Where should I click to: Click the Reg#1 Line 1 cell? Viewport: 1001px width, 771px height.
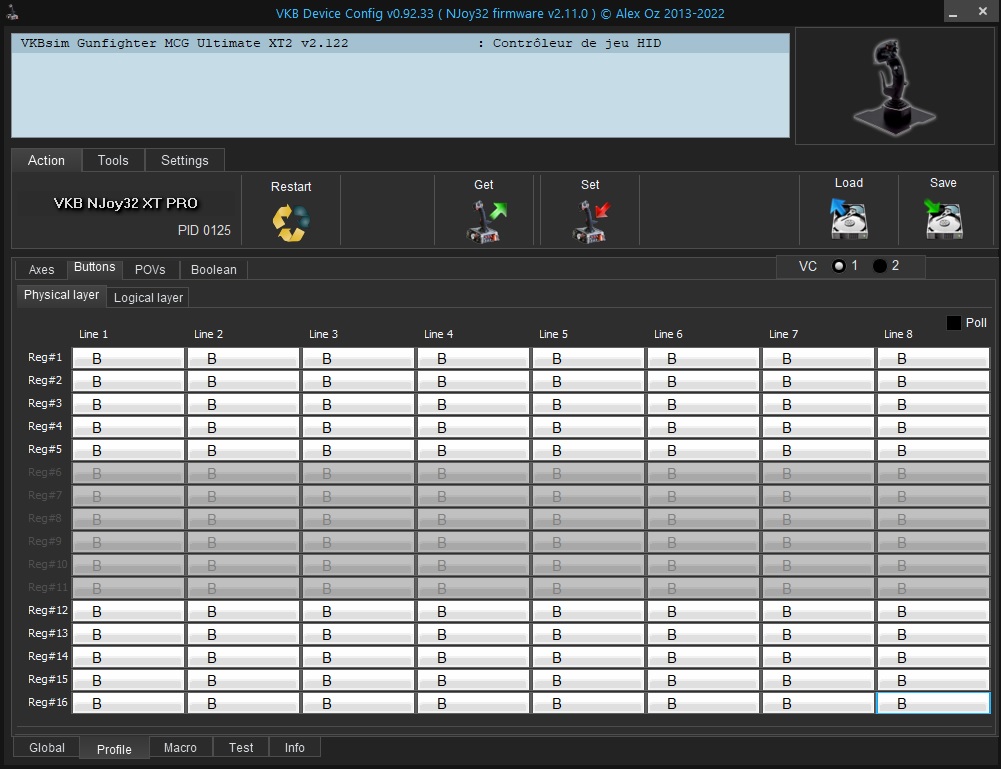click(x=128, y=358)
